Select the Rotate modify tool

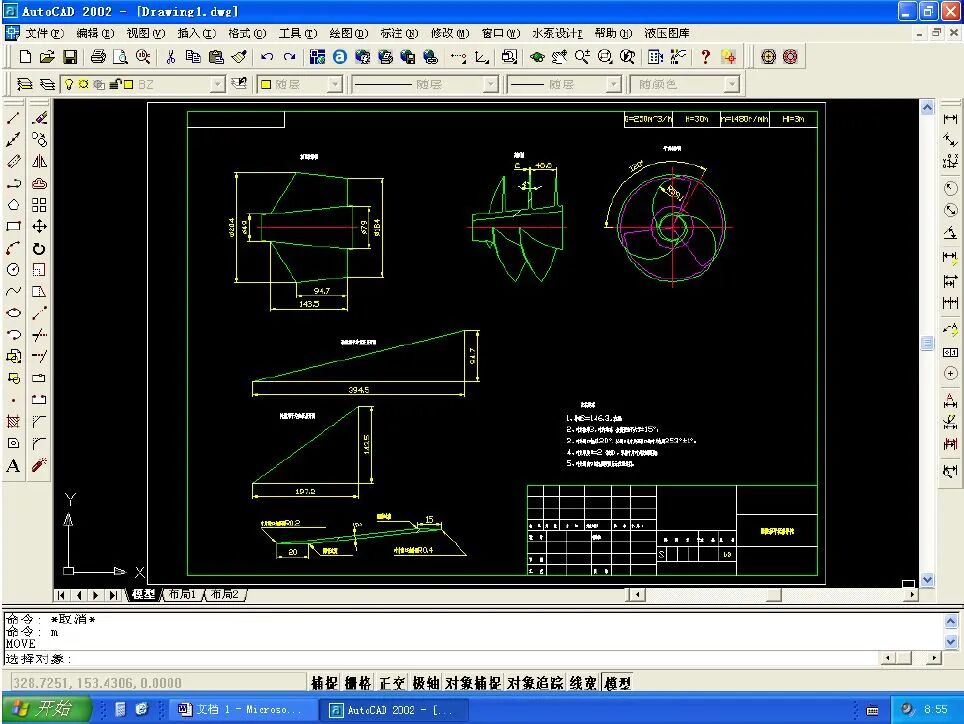pos(39,248)
